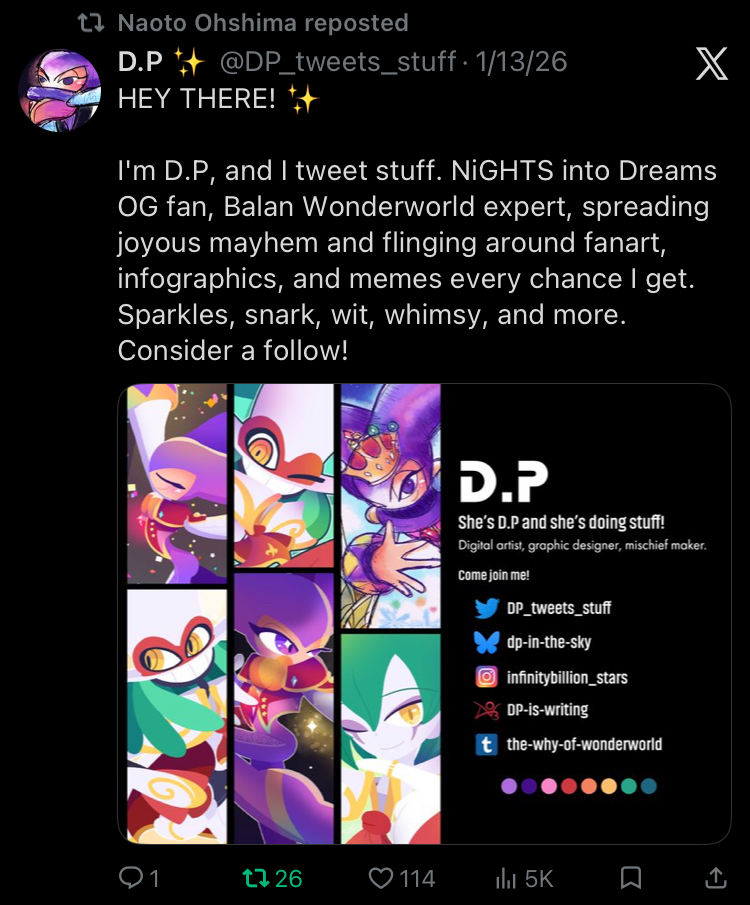Image resolution: width=750 pixels, height=905 pixels.
Task: Click the X logo icon
Action: pos(711,63)
